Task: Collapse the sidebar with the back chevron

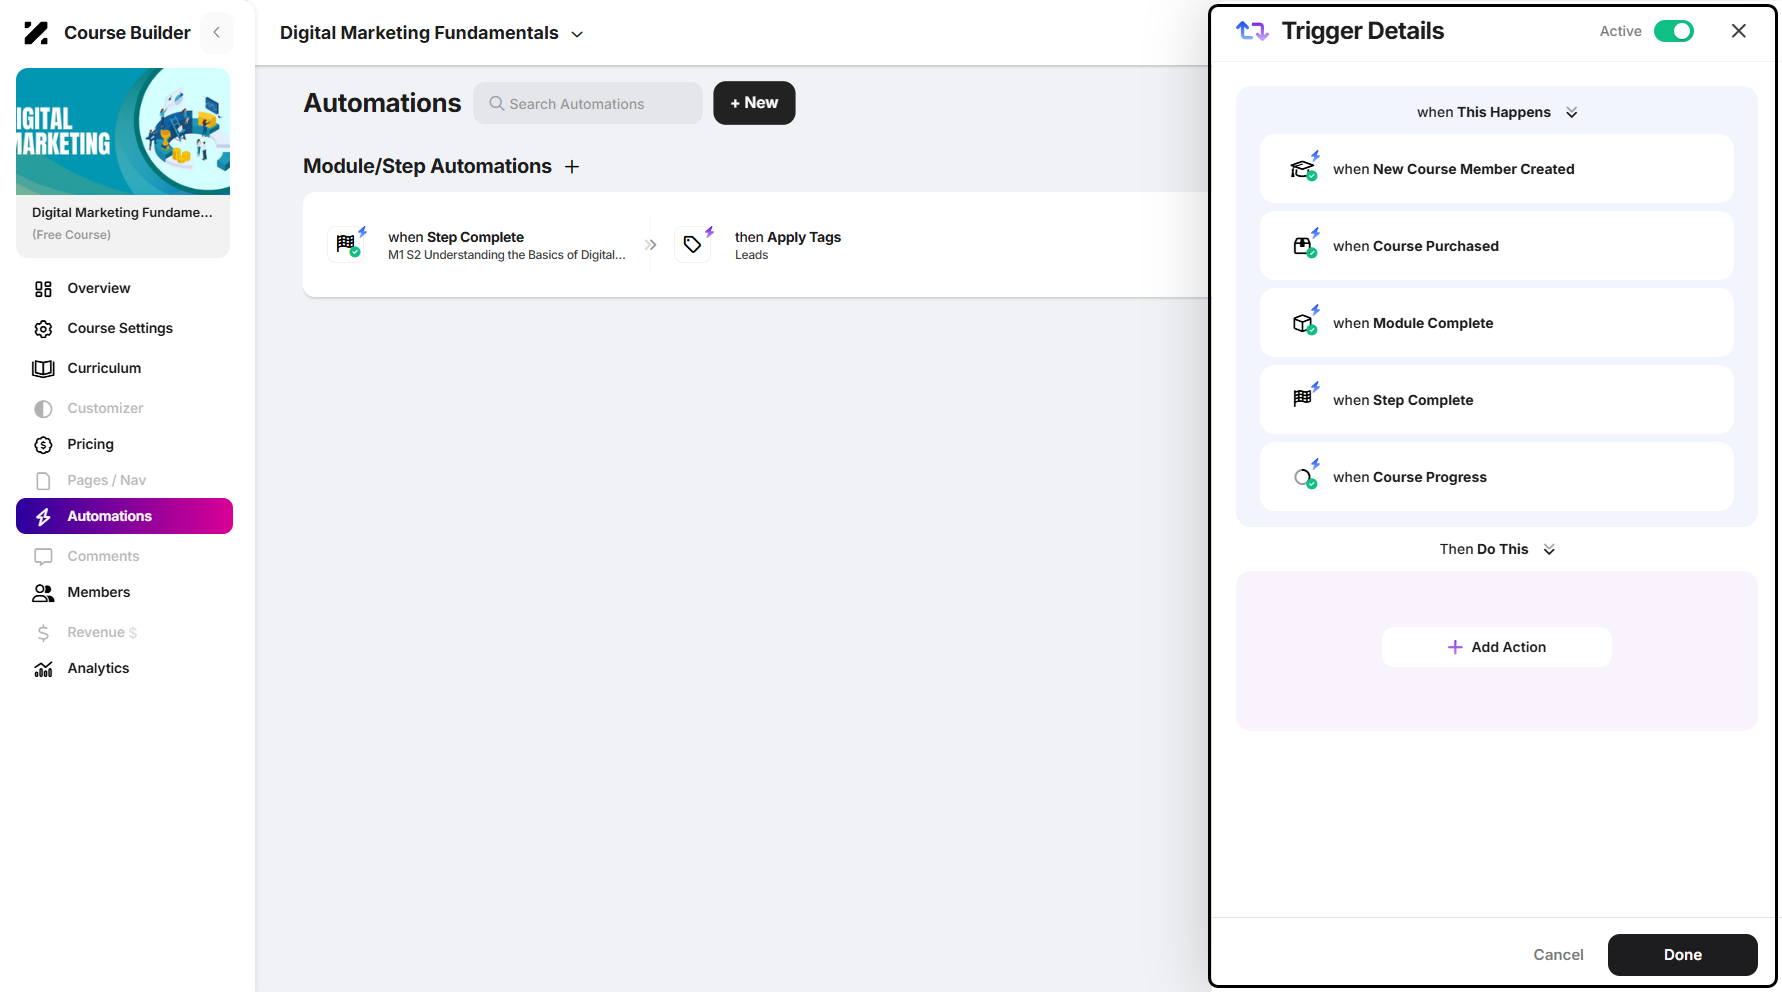Action: click(x=217, y=33)
